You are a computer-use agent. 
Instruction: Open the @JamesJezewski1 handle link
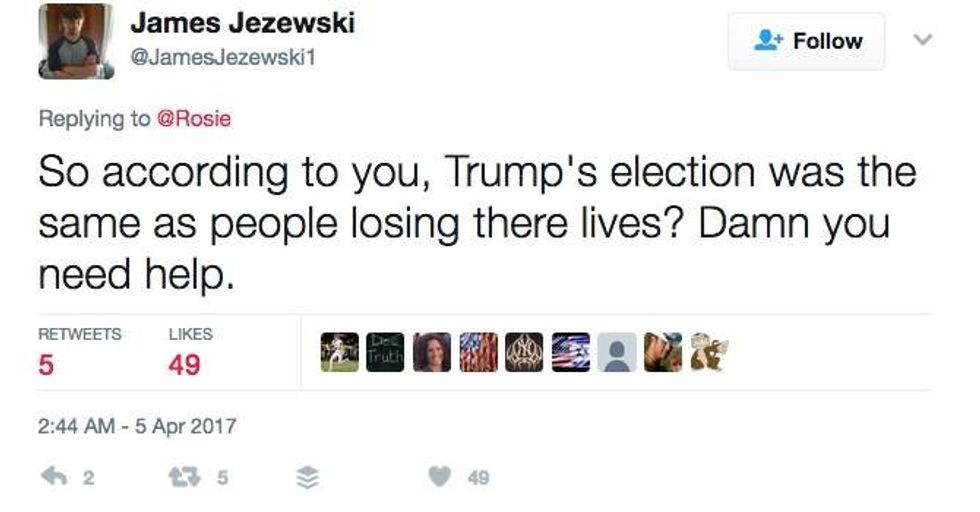coord(223,57)
